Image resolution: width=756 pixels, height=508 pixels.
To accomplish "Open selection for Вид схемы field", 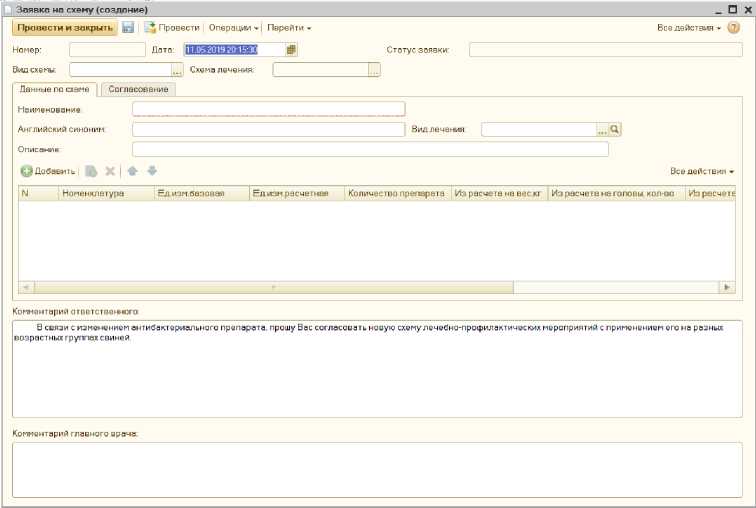I will [177, 70].
